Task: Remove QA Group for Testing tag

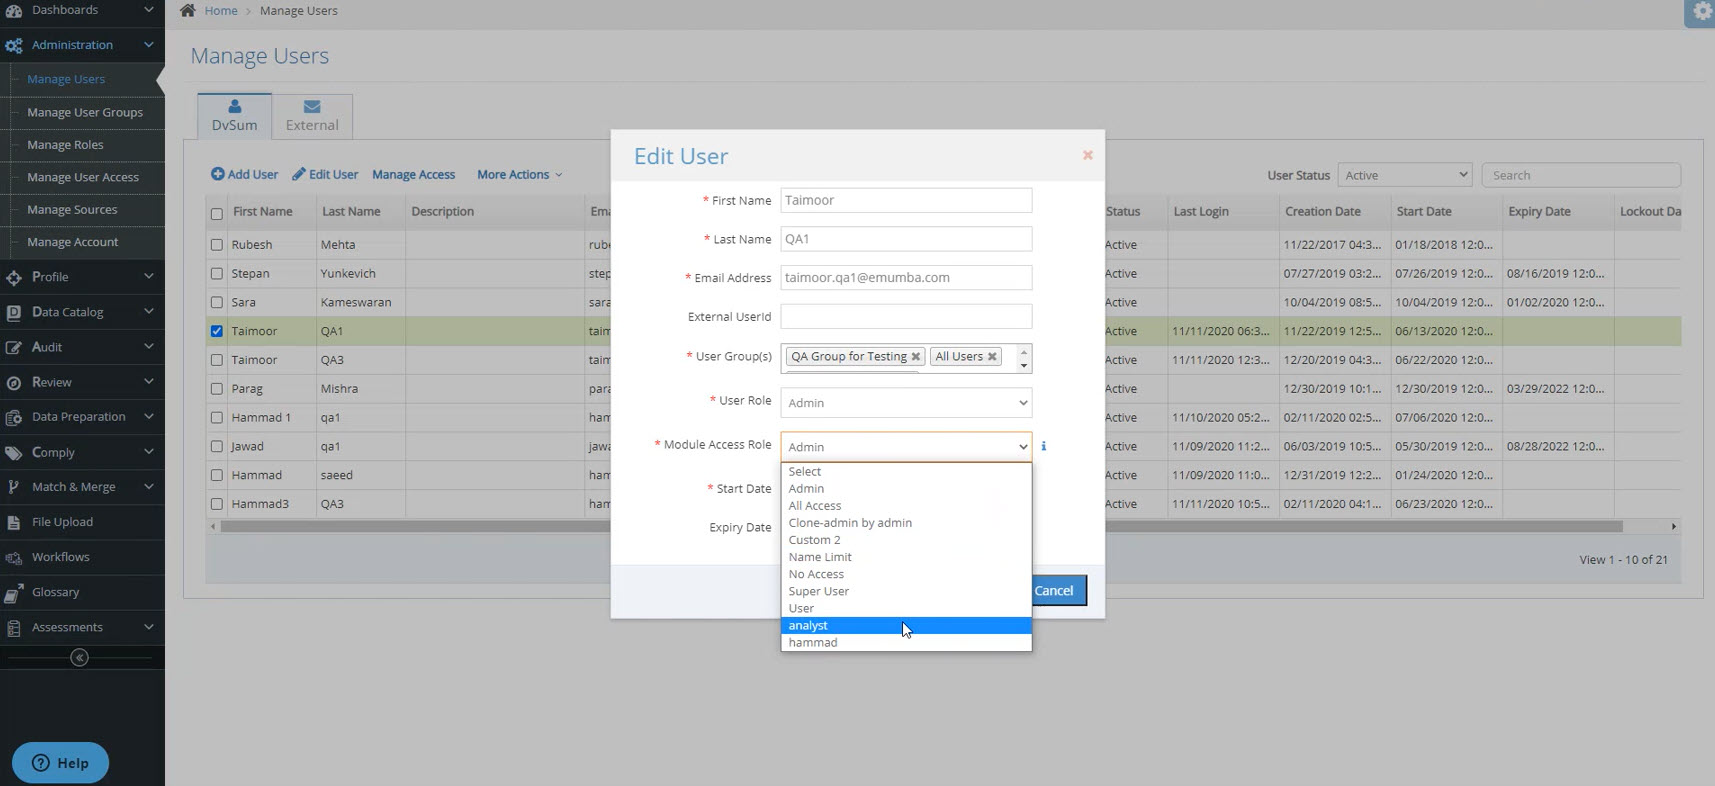Action: [x=915, y=356]
